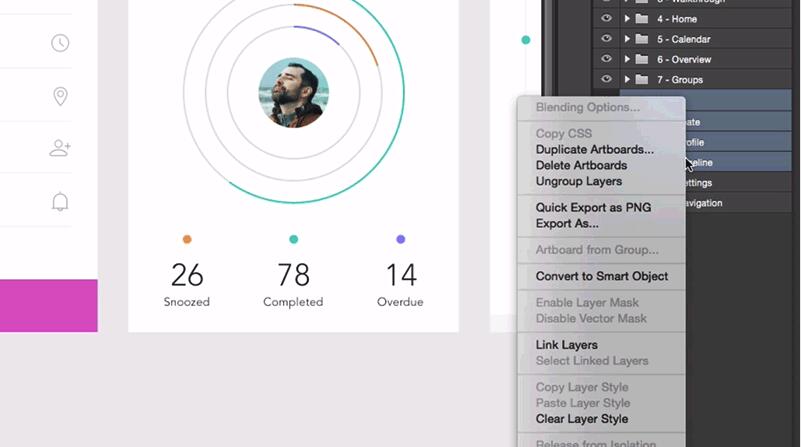Click the folder icon of 7 - Groups
The height and width of the screenshot is (447, 801).
(x=642, y=80)
